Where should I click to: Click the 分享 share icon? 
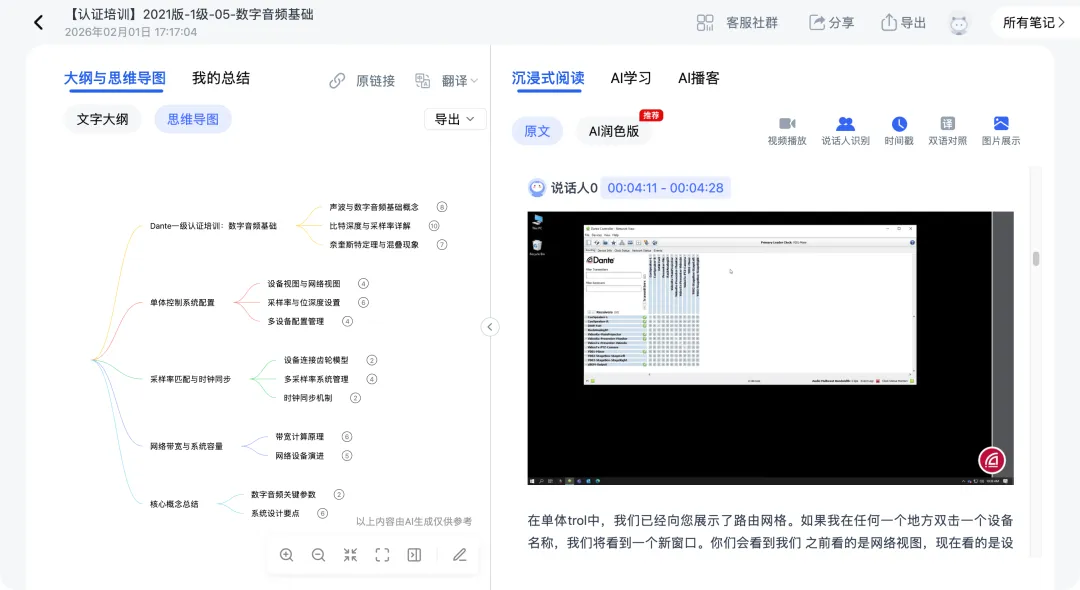pos(817,22)
